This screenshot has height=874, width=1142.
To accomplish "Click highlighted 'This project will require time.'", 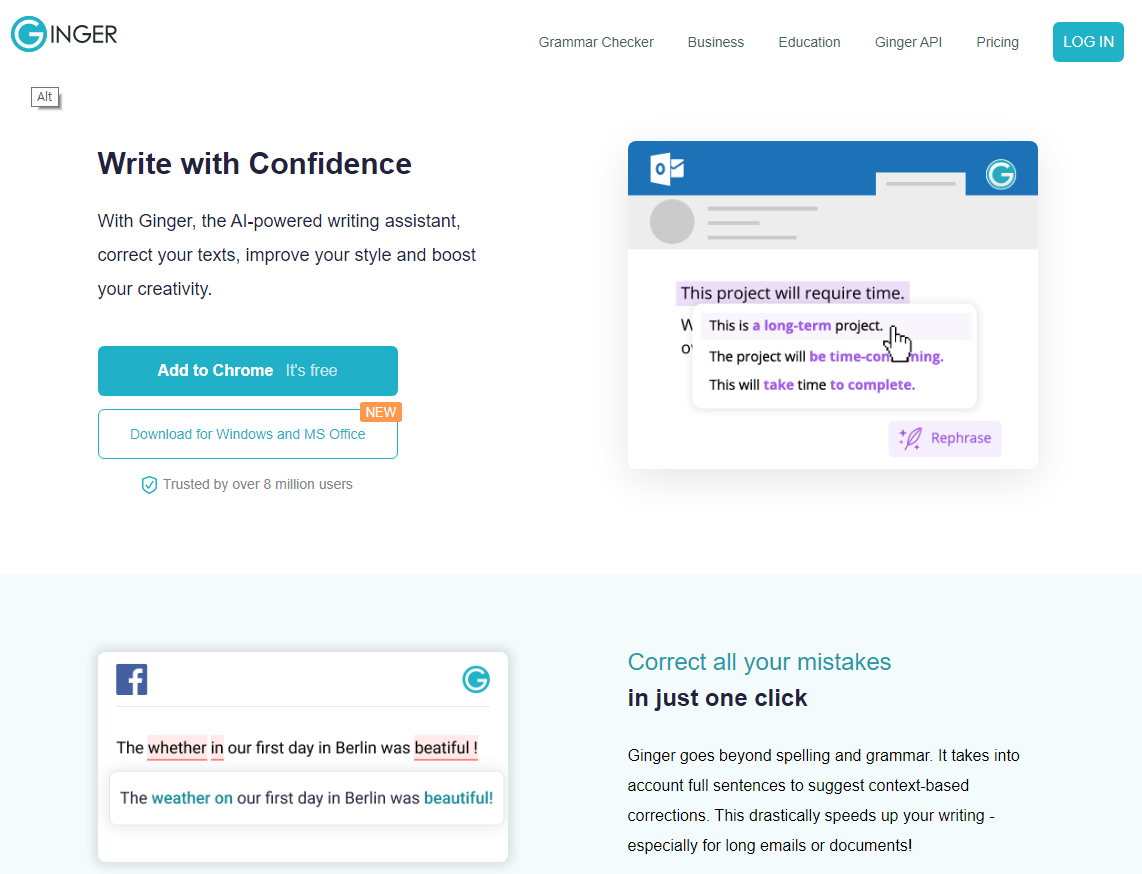I will (x=792, y=293).
